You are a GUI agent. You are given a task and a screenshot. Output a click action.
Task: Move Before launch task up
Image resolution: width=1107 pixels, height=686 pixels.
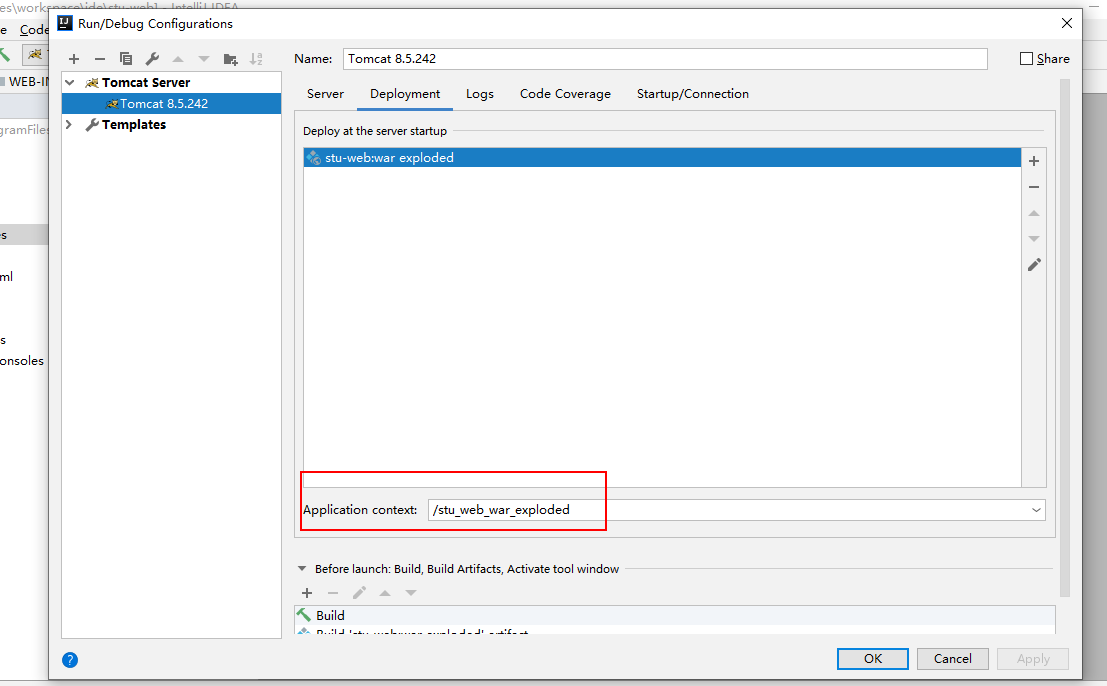pos(385,593)
